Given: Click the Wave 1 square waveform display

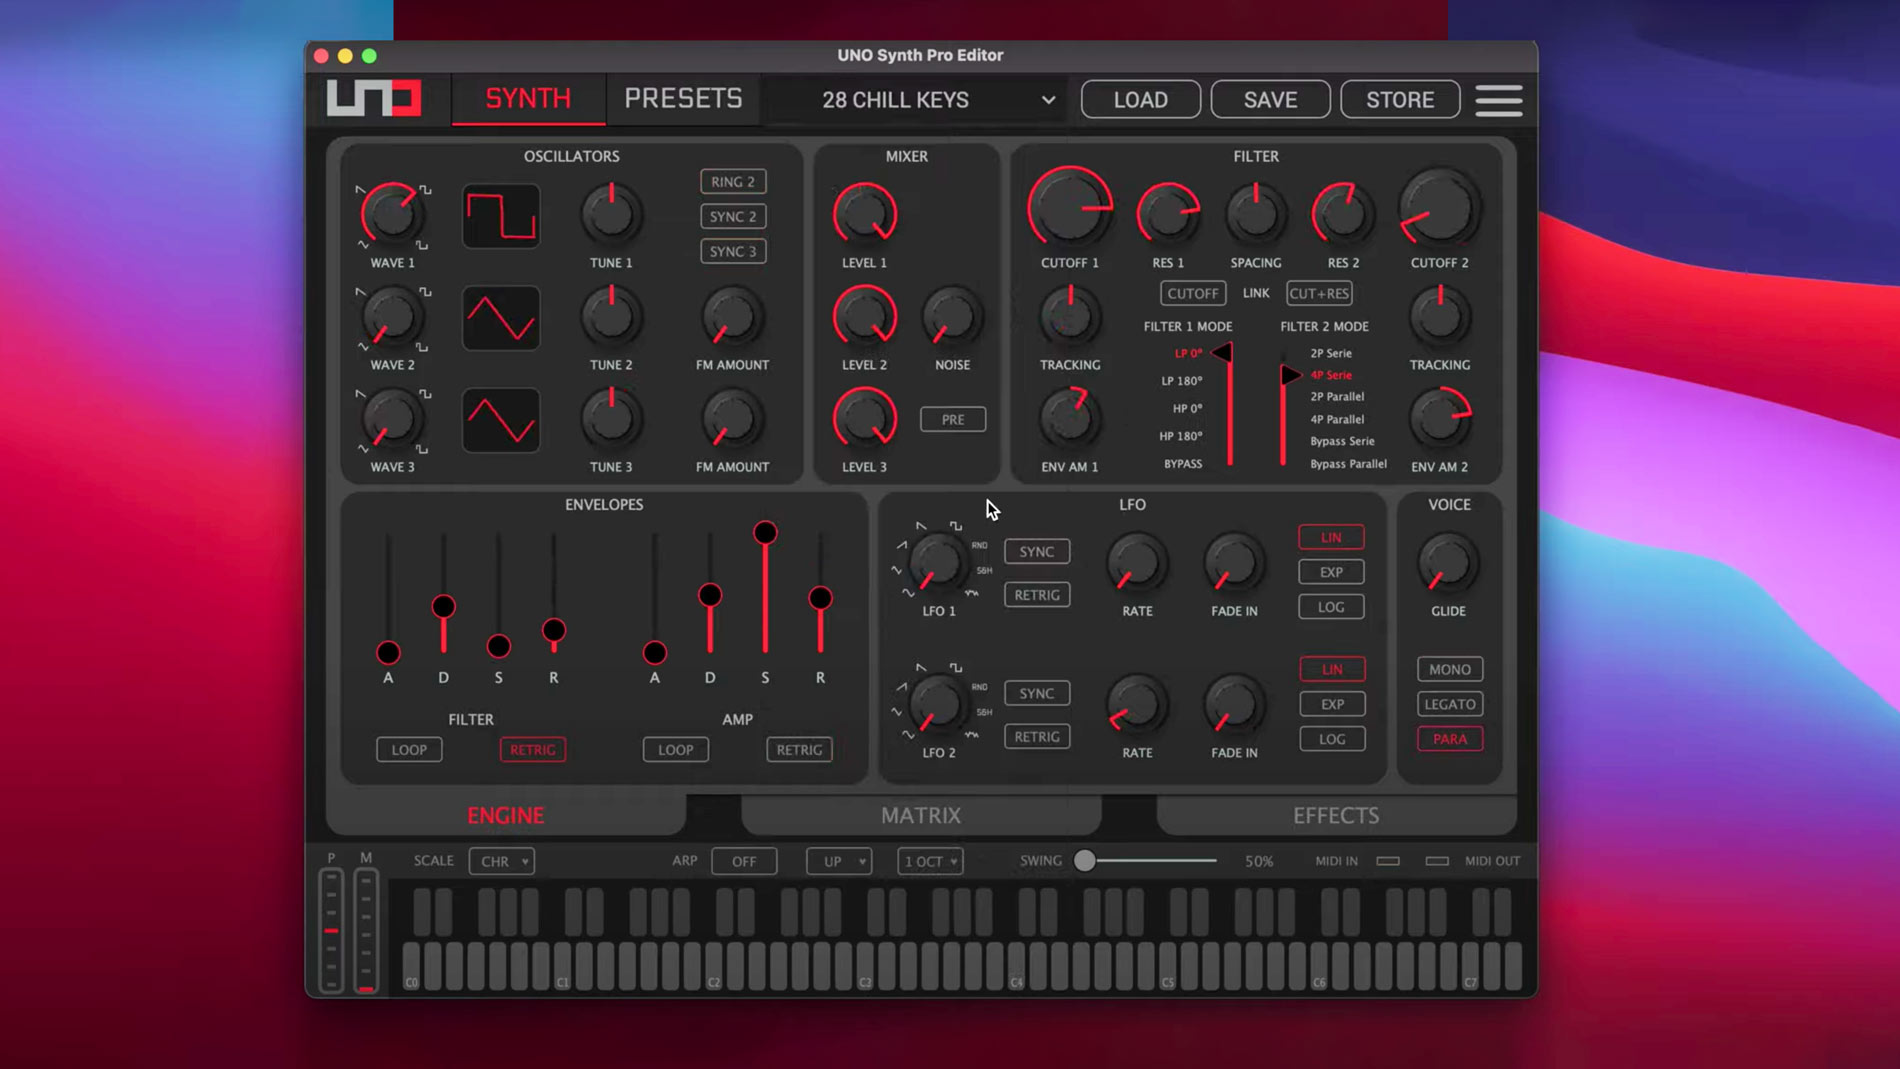Looking at the screenshot, I should tap(501, 216).
